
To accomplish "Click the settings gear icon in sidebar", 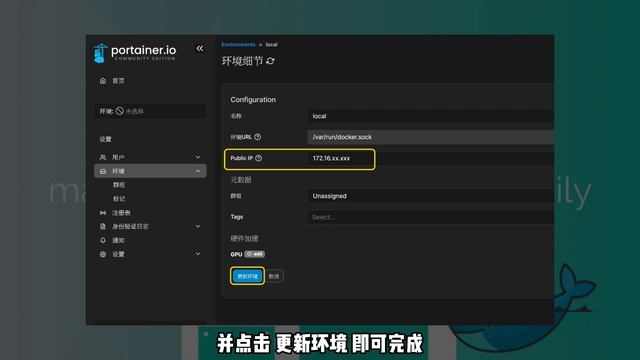I will pyautogui.click(x=103, y=254).
